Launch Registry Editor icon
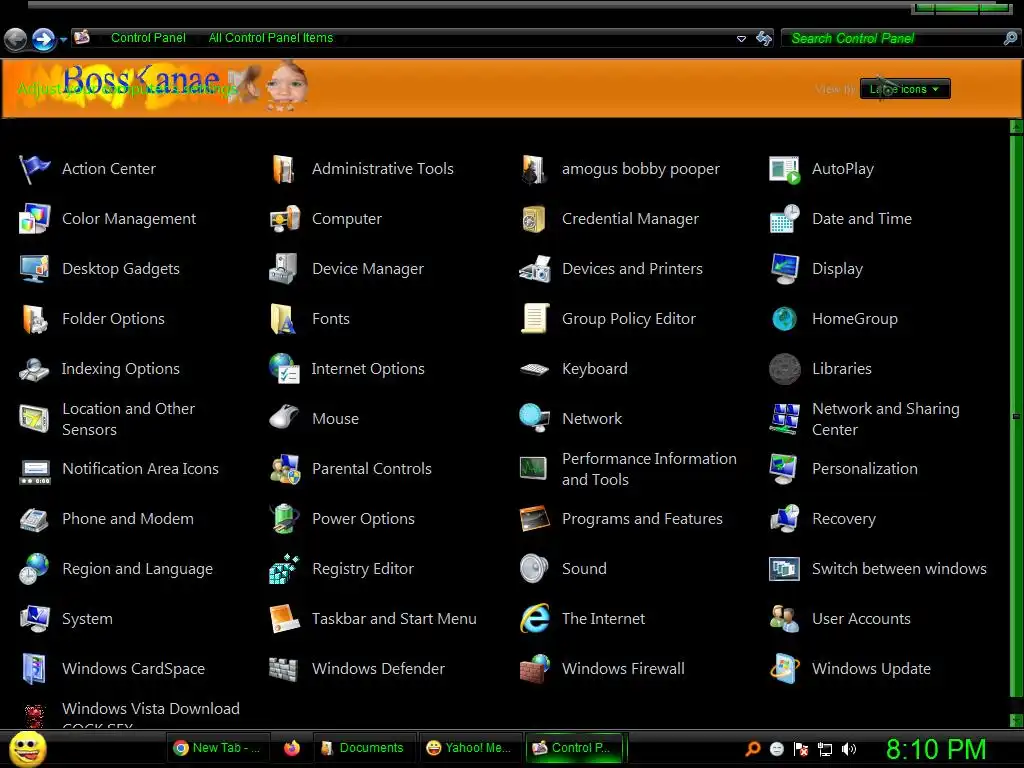This screenshot has width=1024, height=768. (x=284, y=569)
